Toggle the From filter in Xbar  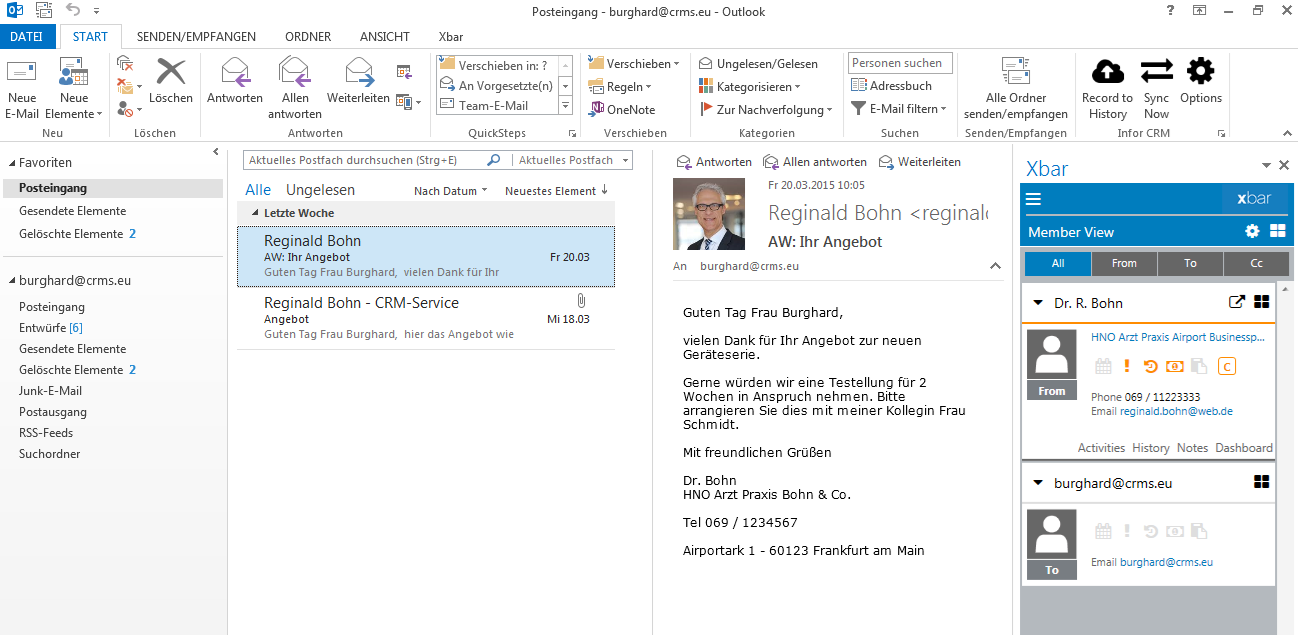coord(1124,263)
